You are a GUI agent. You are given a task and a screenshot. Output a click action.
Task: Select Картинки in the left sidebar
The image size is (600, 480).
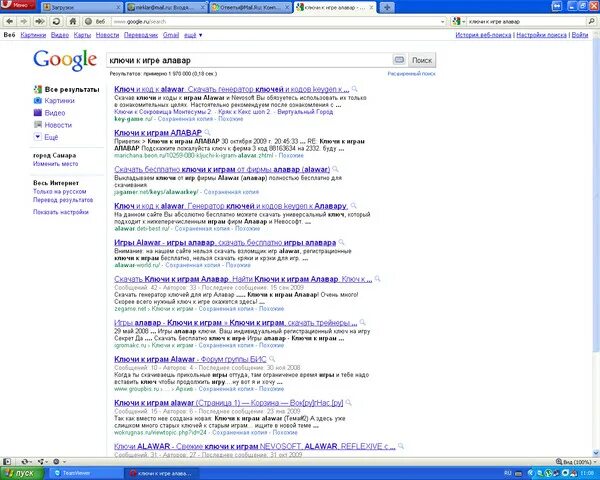pyautogui.click(x=54, y=101)
